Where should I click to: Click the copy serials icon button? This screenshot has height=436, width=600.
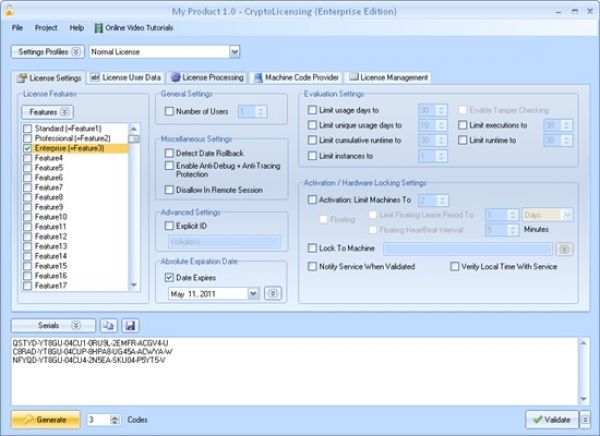(109, 325)
